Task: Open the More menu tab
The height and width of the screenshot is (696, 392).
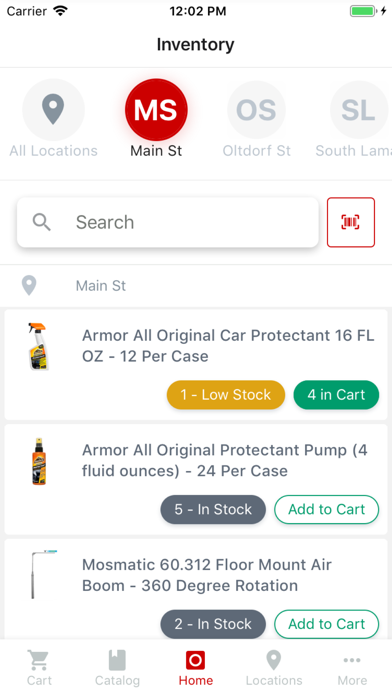Action: point(352,668)
